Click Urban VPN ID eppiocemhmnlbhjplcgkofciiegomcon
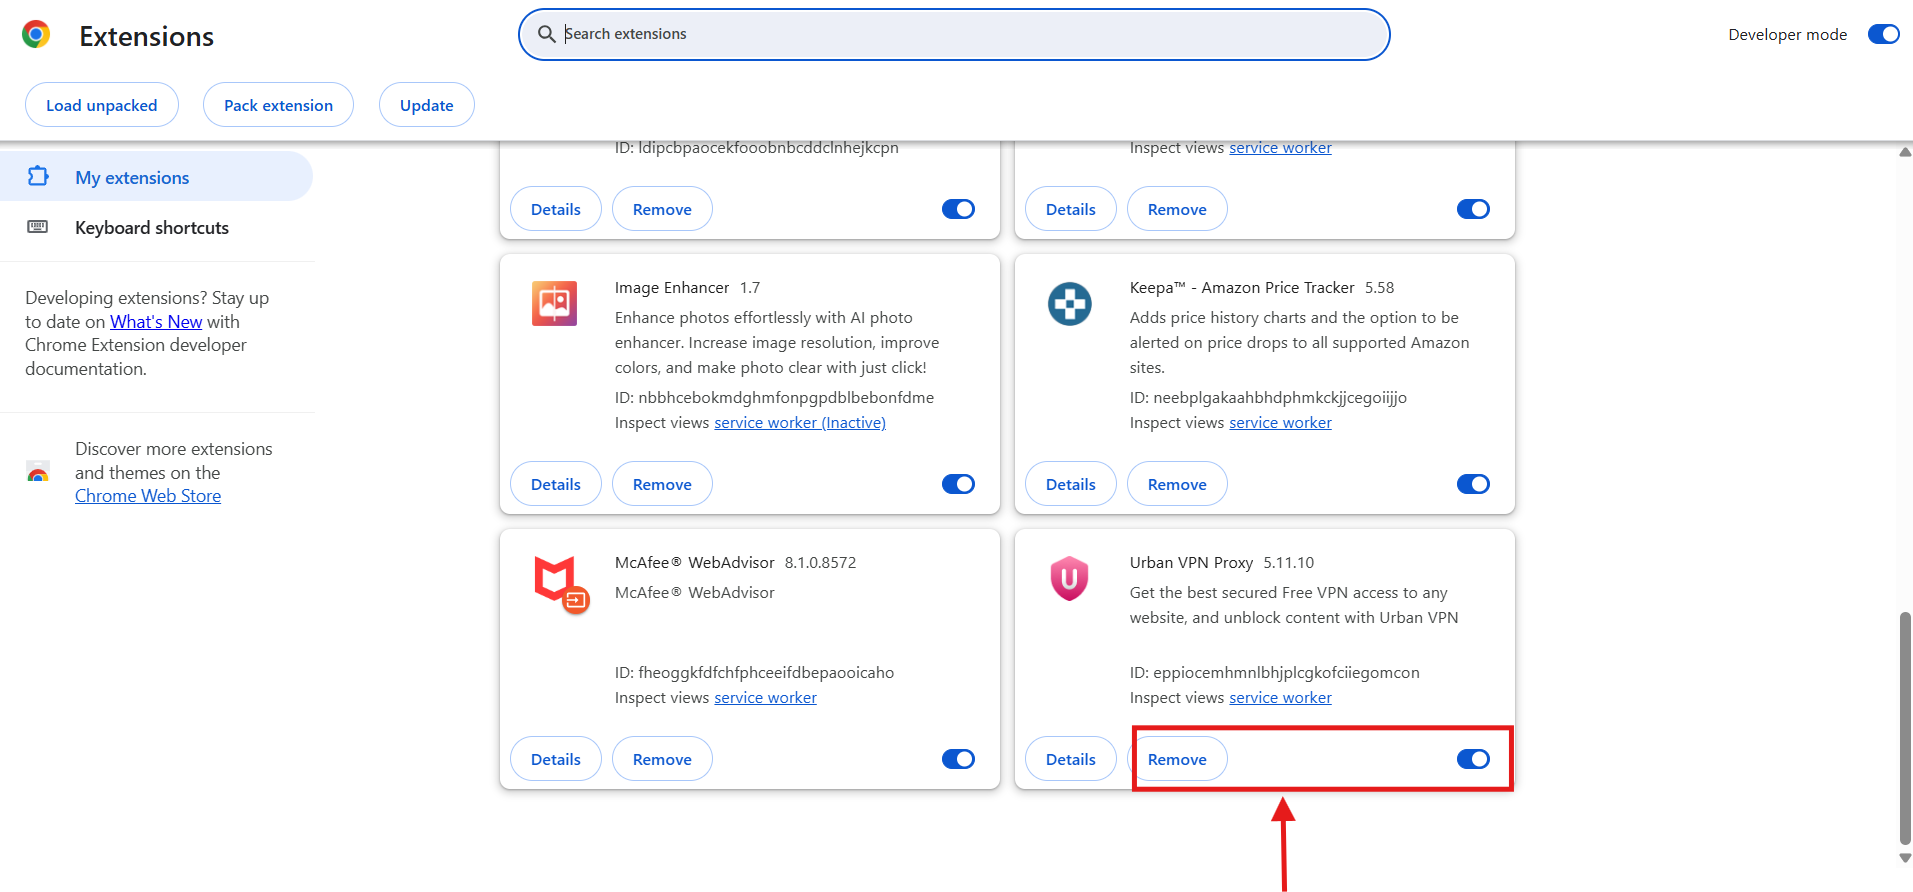 tap(1274, 672)
